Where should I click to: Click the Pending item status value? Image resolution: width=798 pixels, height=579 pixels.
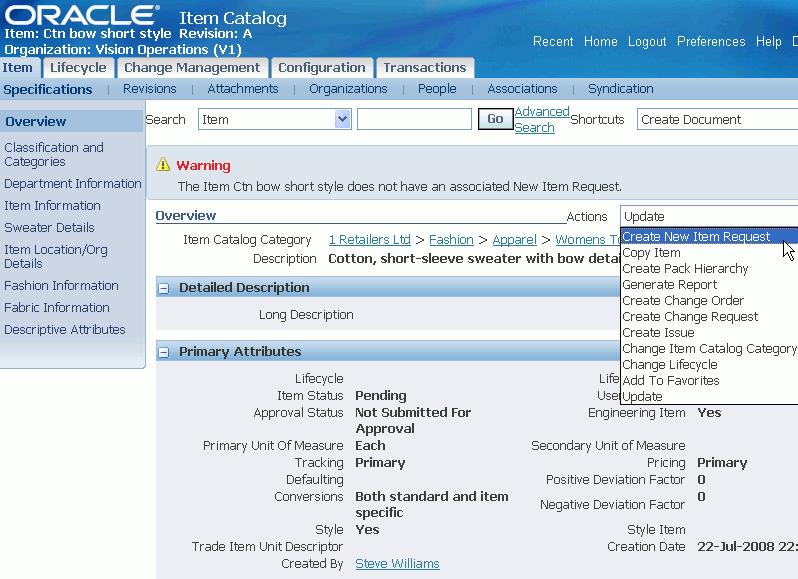coord(381,396)
